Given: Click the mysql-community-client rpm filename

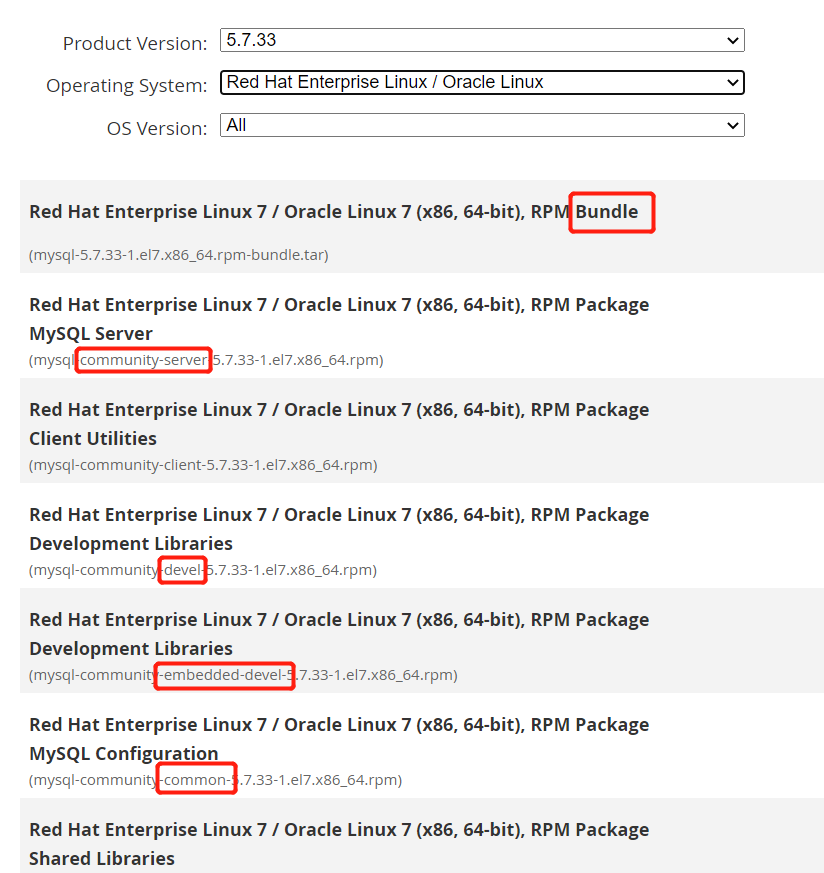Looking at the screenshot, I should coord(203,465).
